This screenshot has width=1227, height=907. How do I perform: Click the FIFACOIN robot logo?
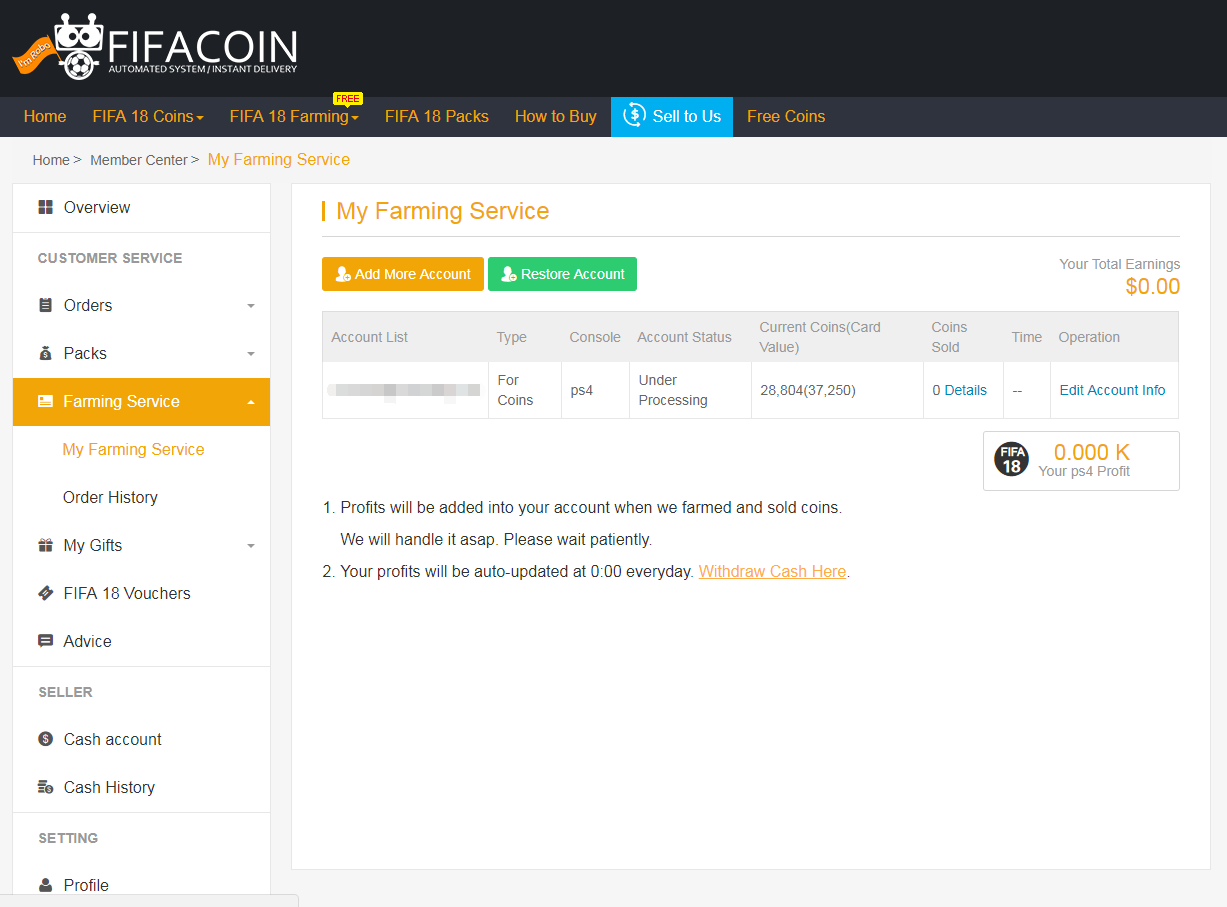[155, 47]
